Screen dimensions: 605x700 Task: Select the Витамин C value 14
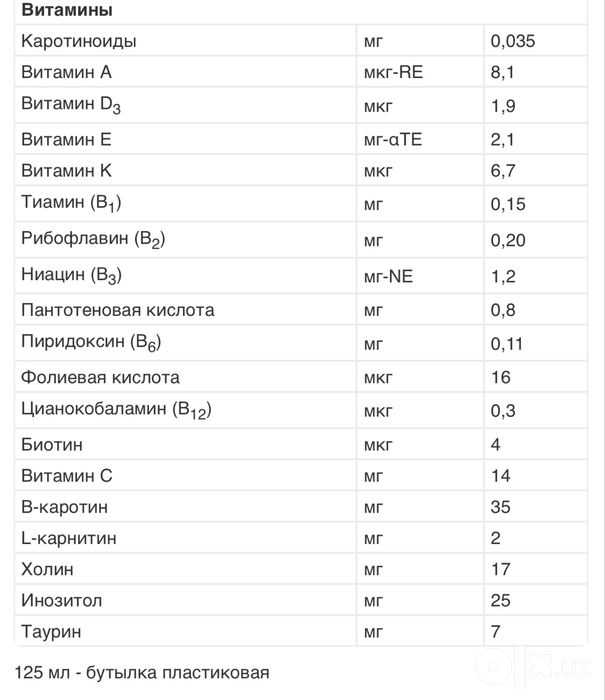click(501, 476)
